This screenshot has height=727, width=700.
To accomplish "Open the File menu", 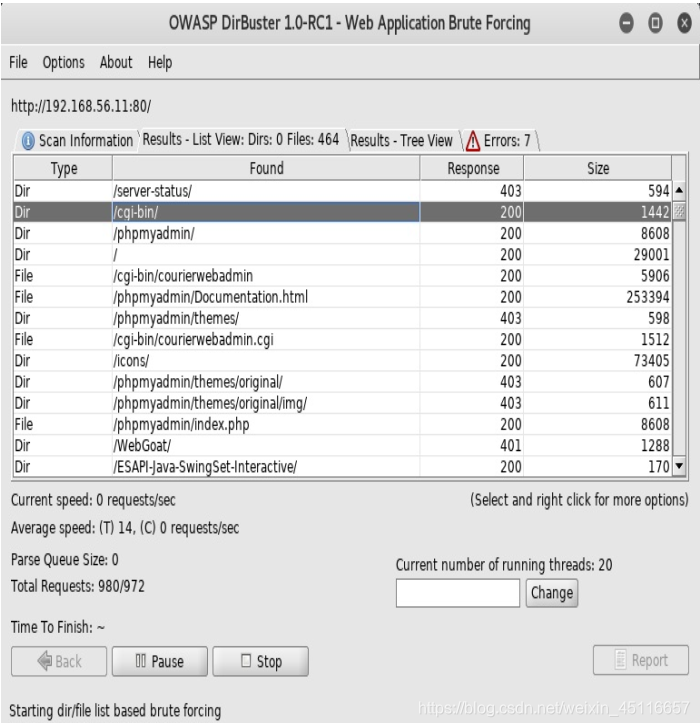I will point(18,62).
